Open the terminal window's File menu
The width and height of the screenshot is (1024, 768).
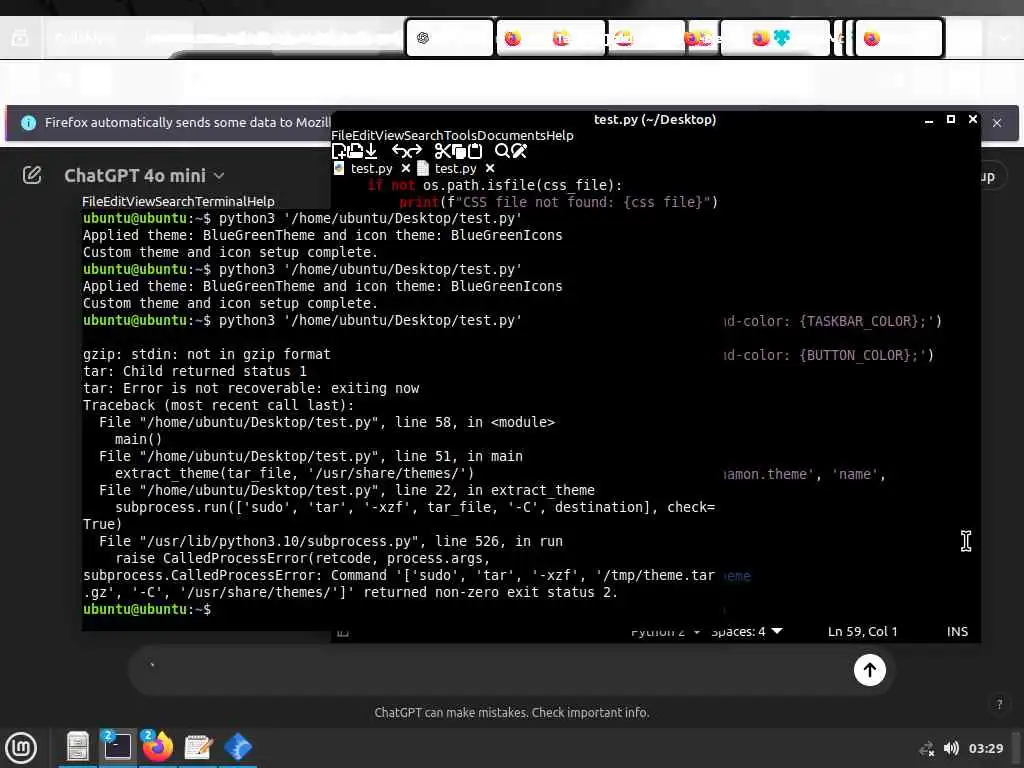pos(90,201)
